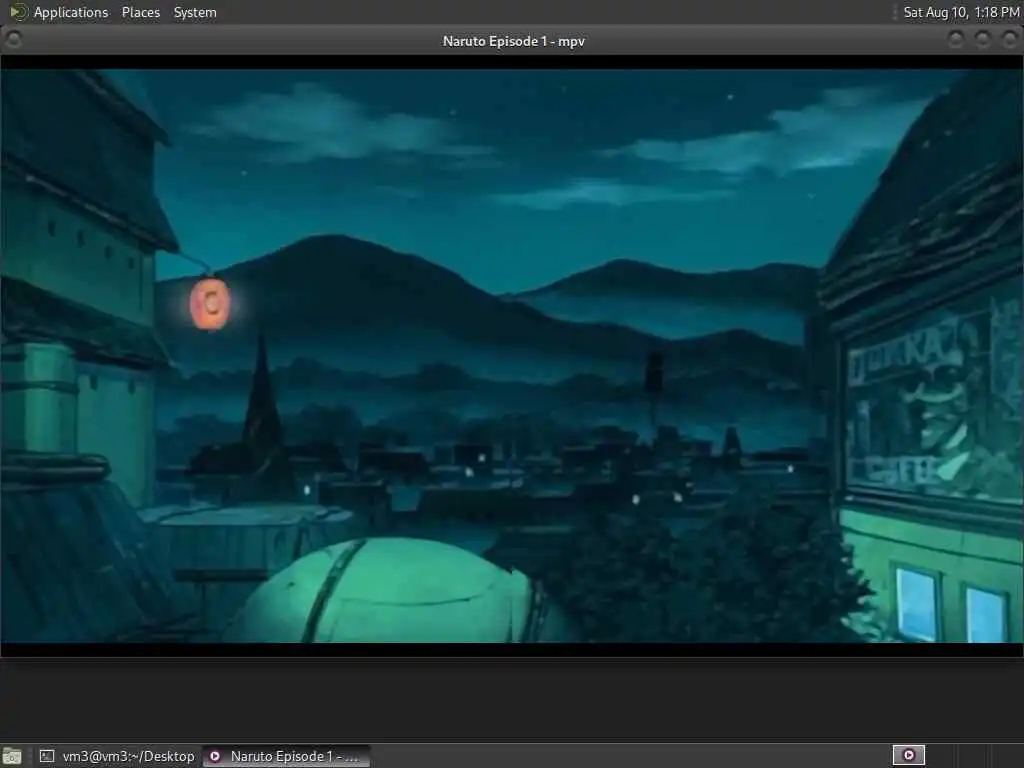
Task: Open the Applications menu
Action: pos(71,12)
